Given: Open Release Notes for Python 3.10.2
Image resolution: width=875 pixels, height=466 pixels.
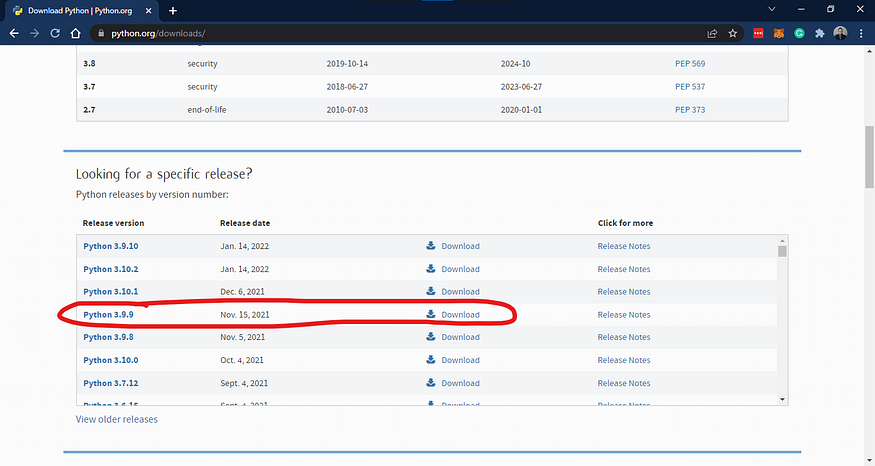Looking at the screenshot, I should pyautogui.click(x=624, y=269).
